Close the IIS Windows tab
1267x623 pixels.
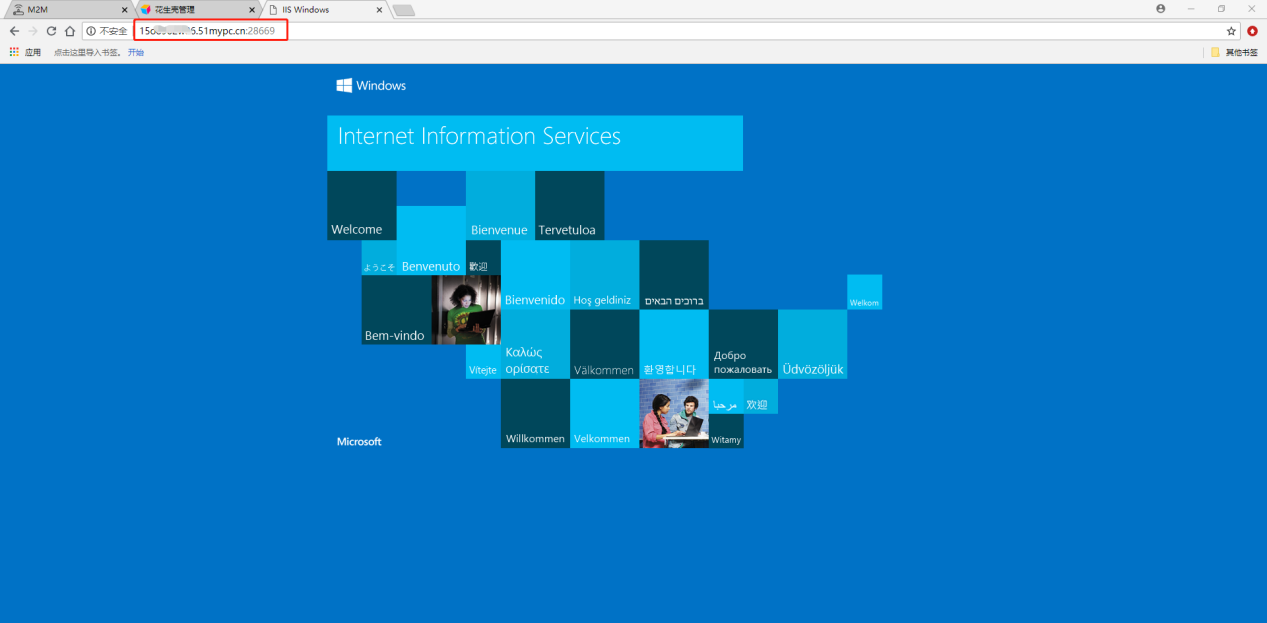pos(379,9)
